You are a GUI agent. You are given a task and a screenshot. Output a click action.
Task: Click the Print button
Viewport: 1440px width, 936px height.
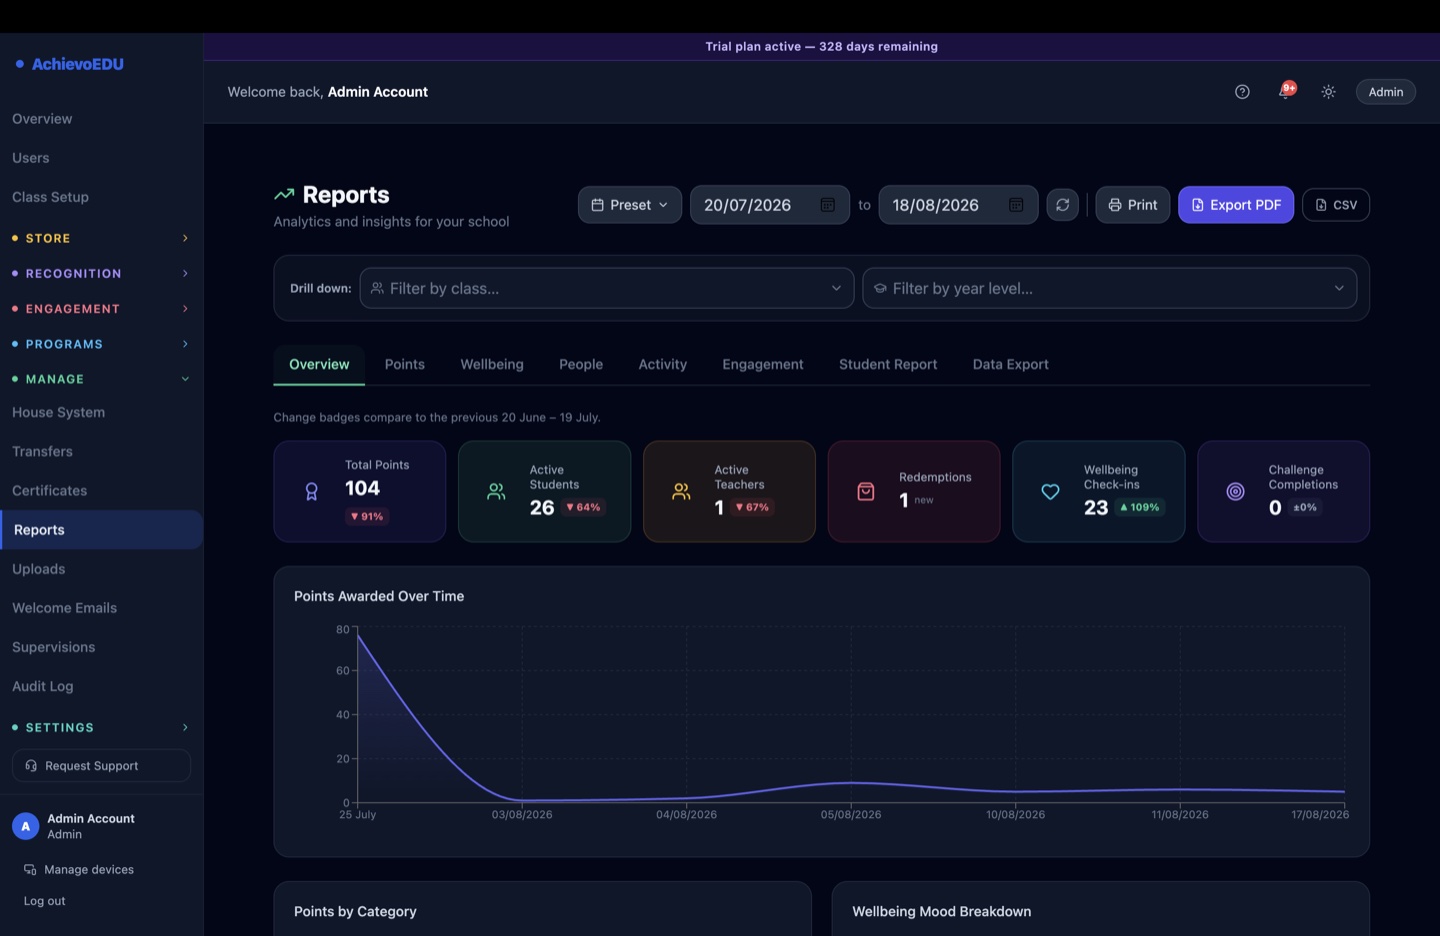coord(1133,205)
